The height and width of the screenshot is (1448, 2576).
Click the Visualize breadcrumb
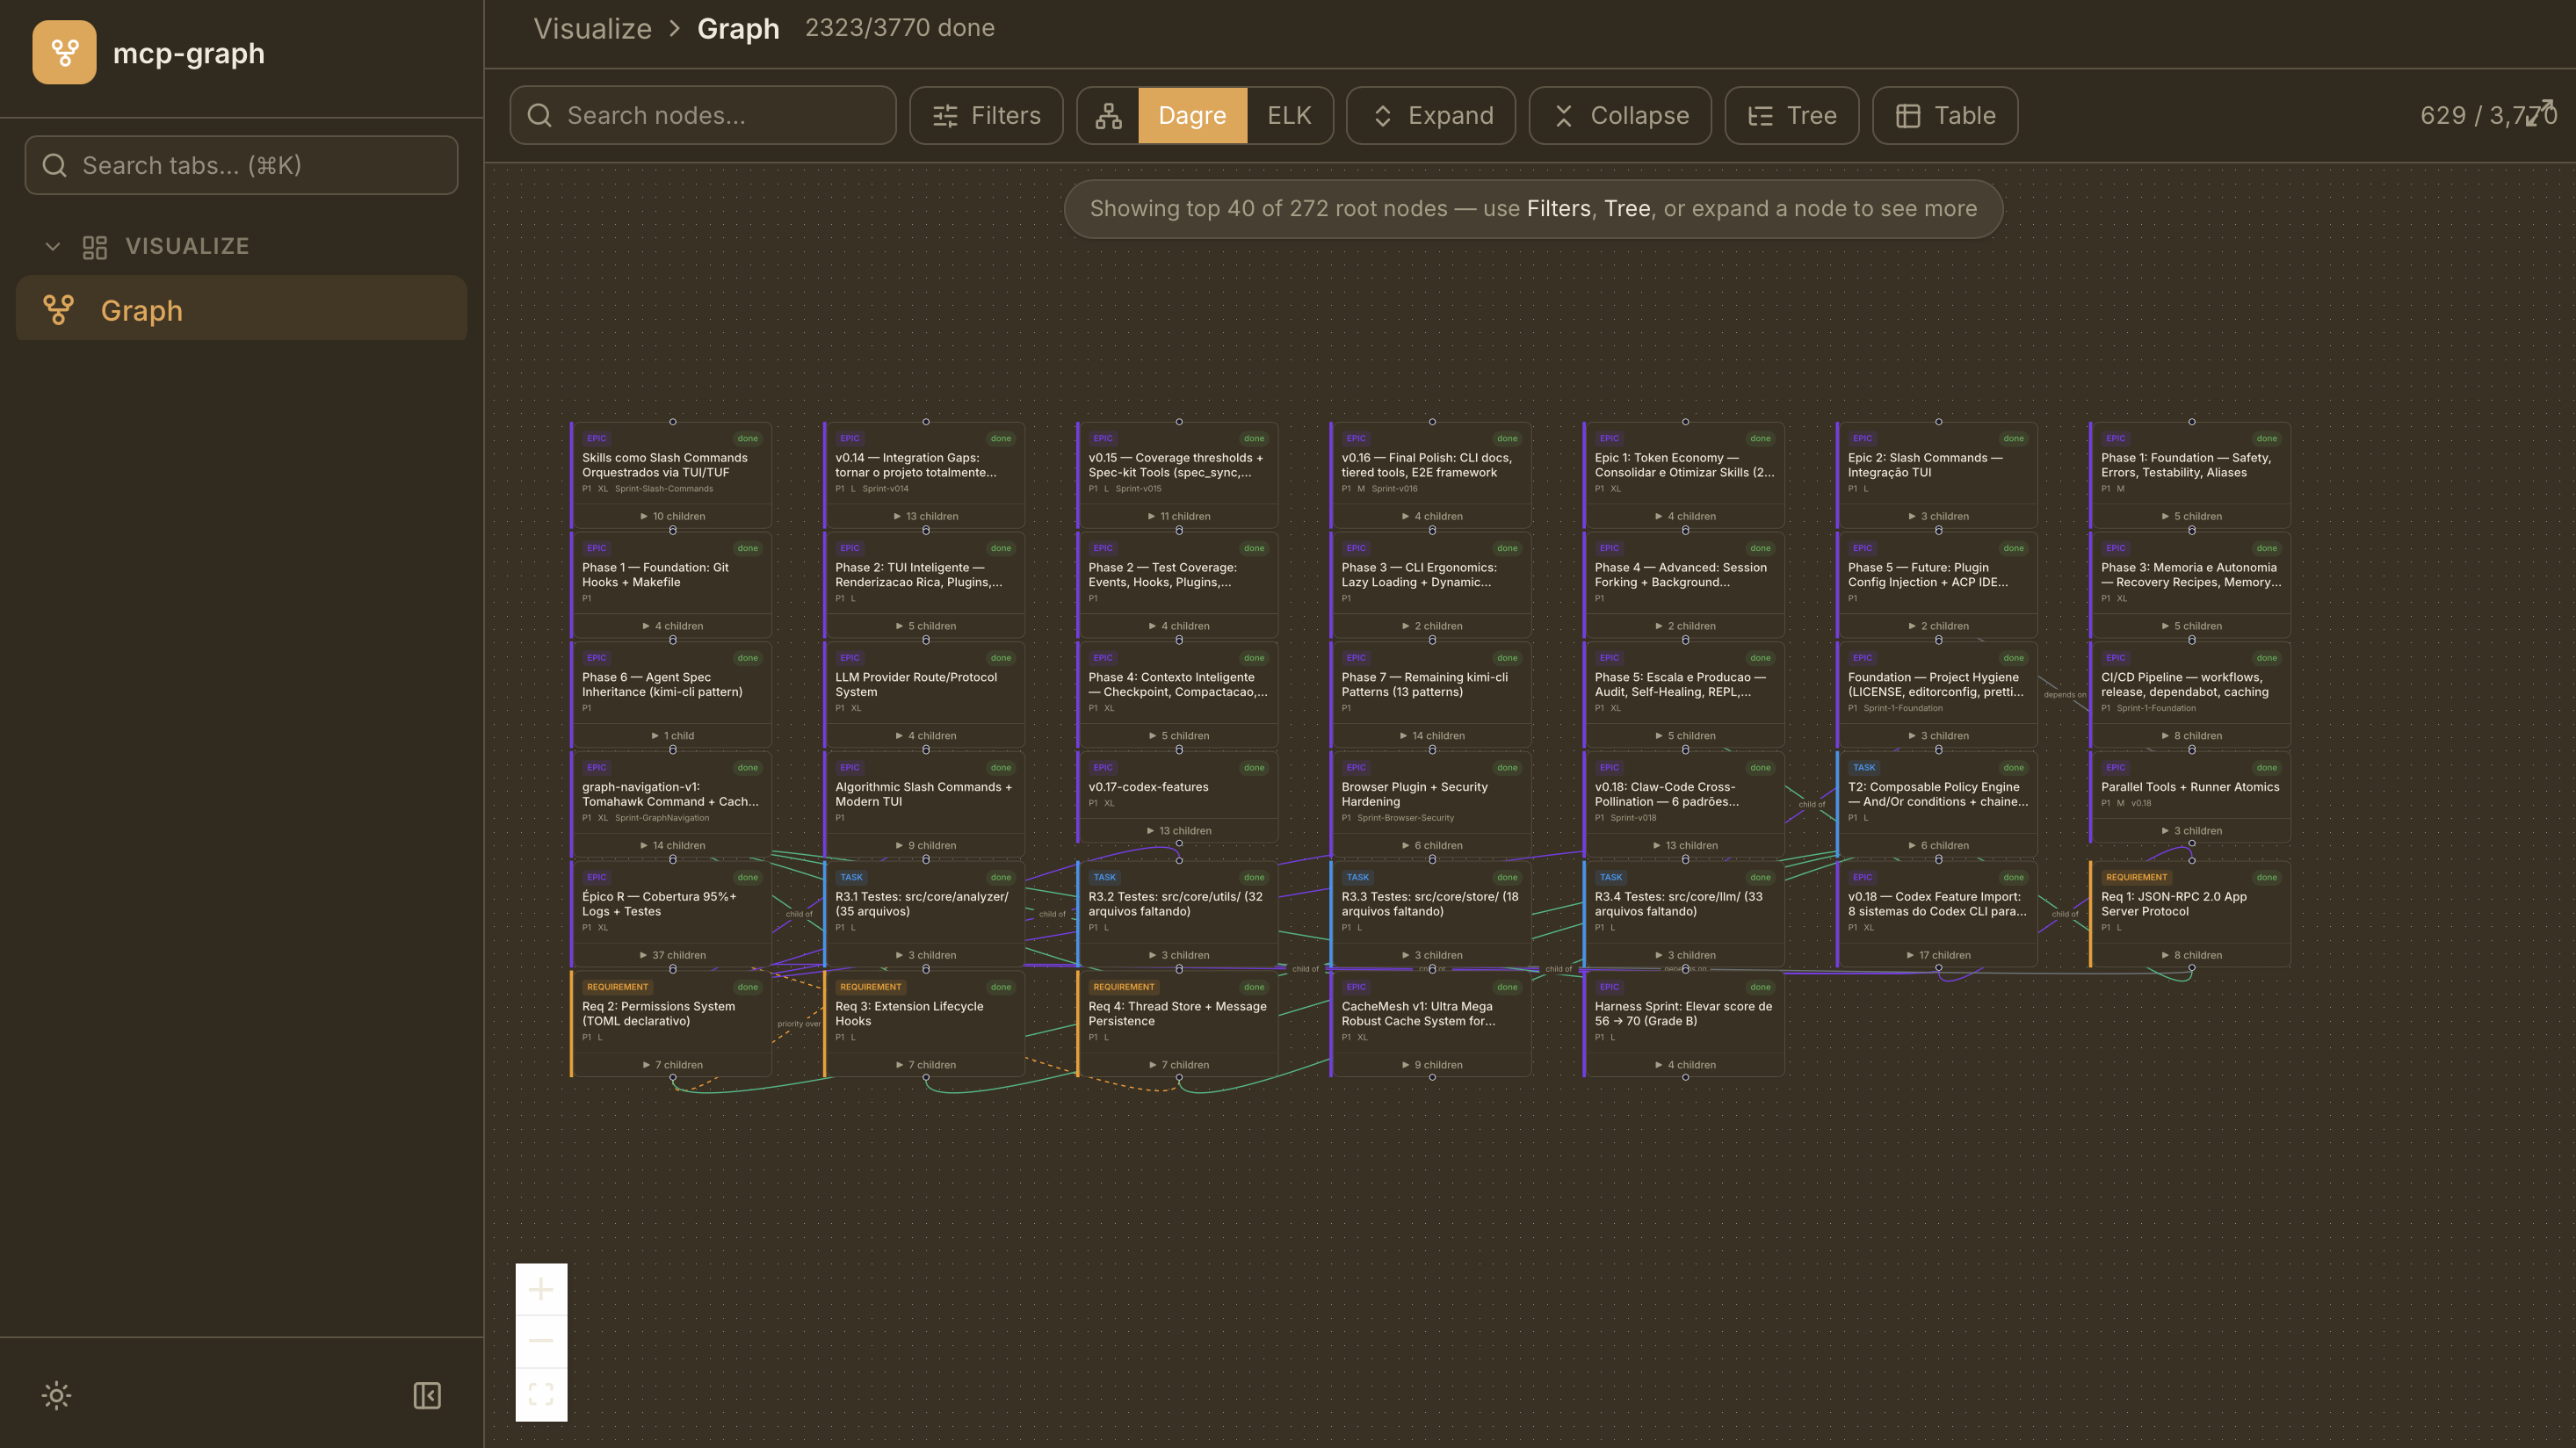click(x=592, y=28)
